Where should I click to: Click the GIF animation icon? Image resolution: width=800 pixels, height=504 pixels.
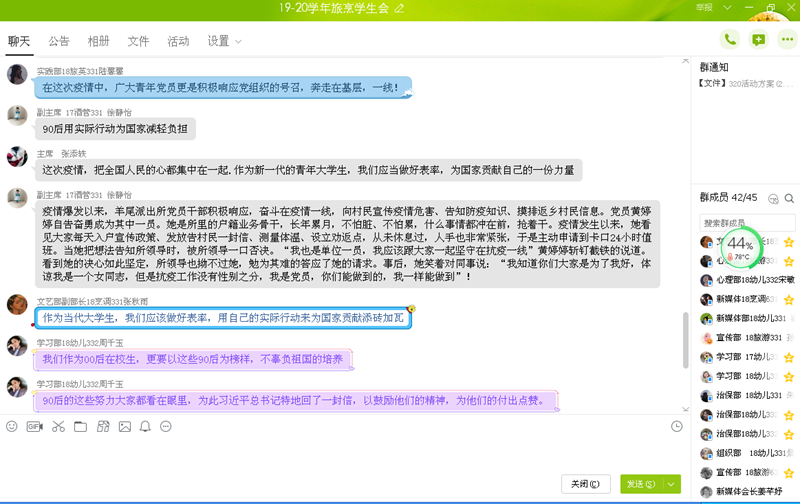(x=35, y=427)
